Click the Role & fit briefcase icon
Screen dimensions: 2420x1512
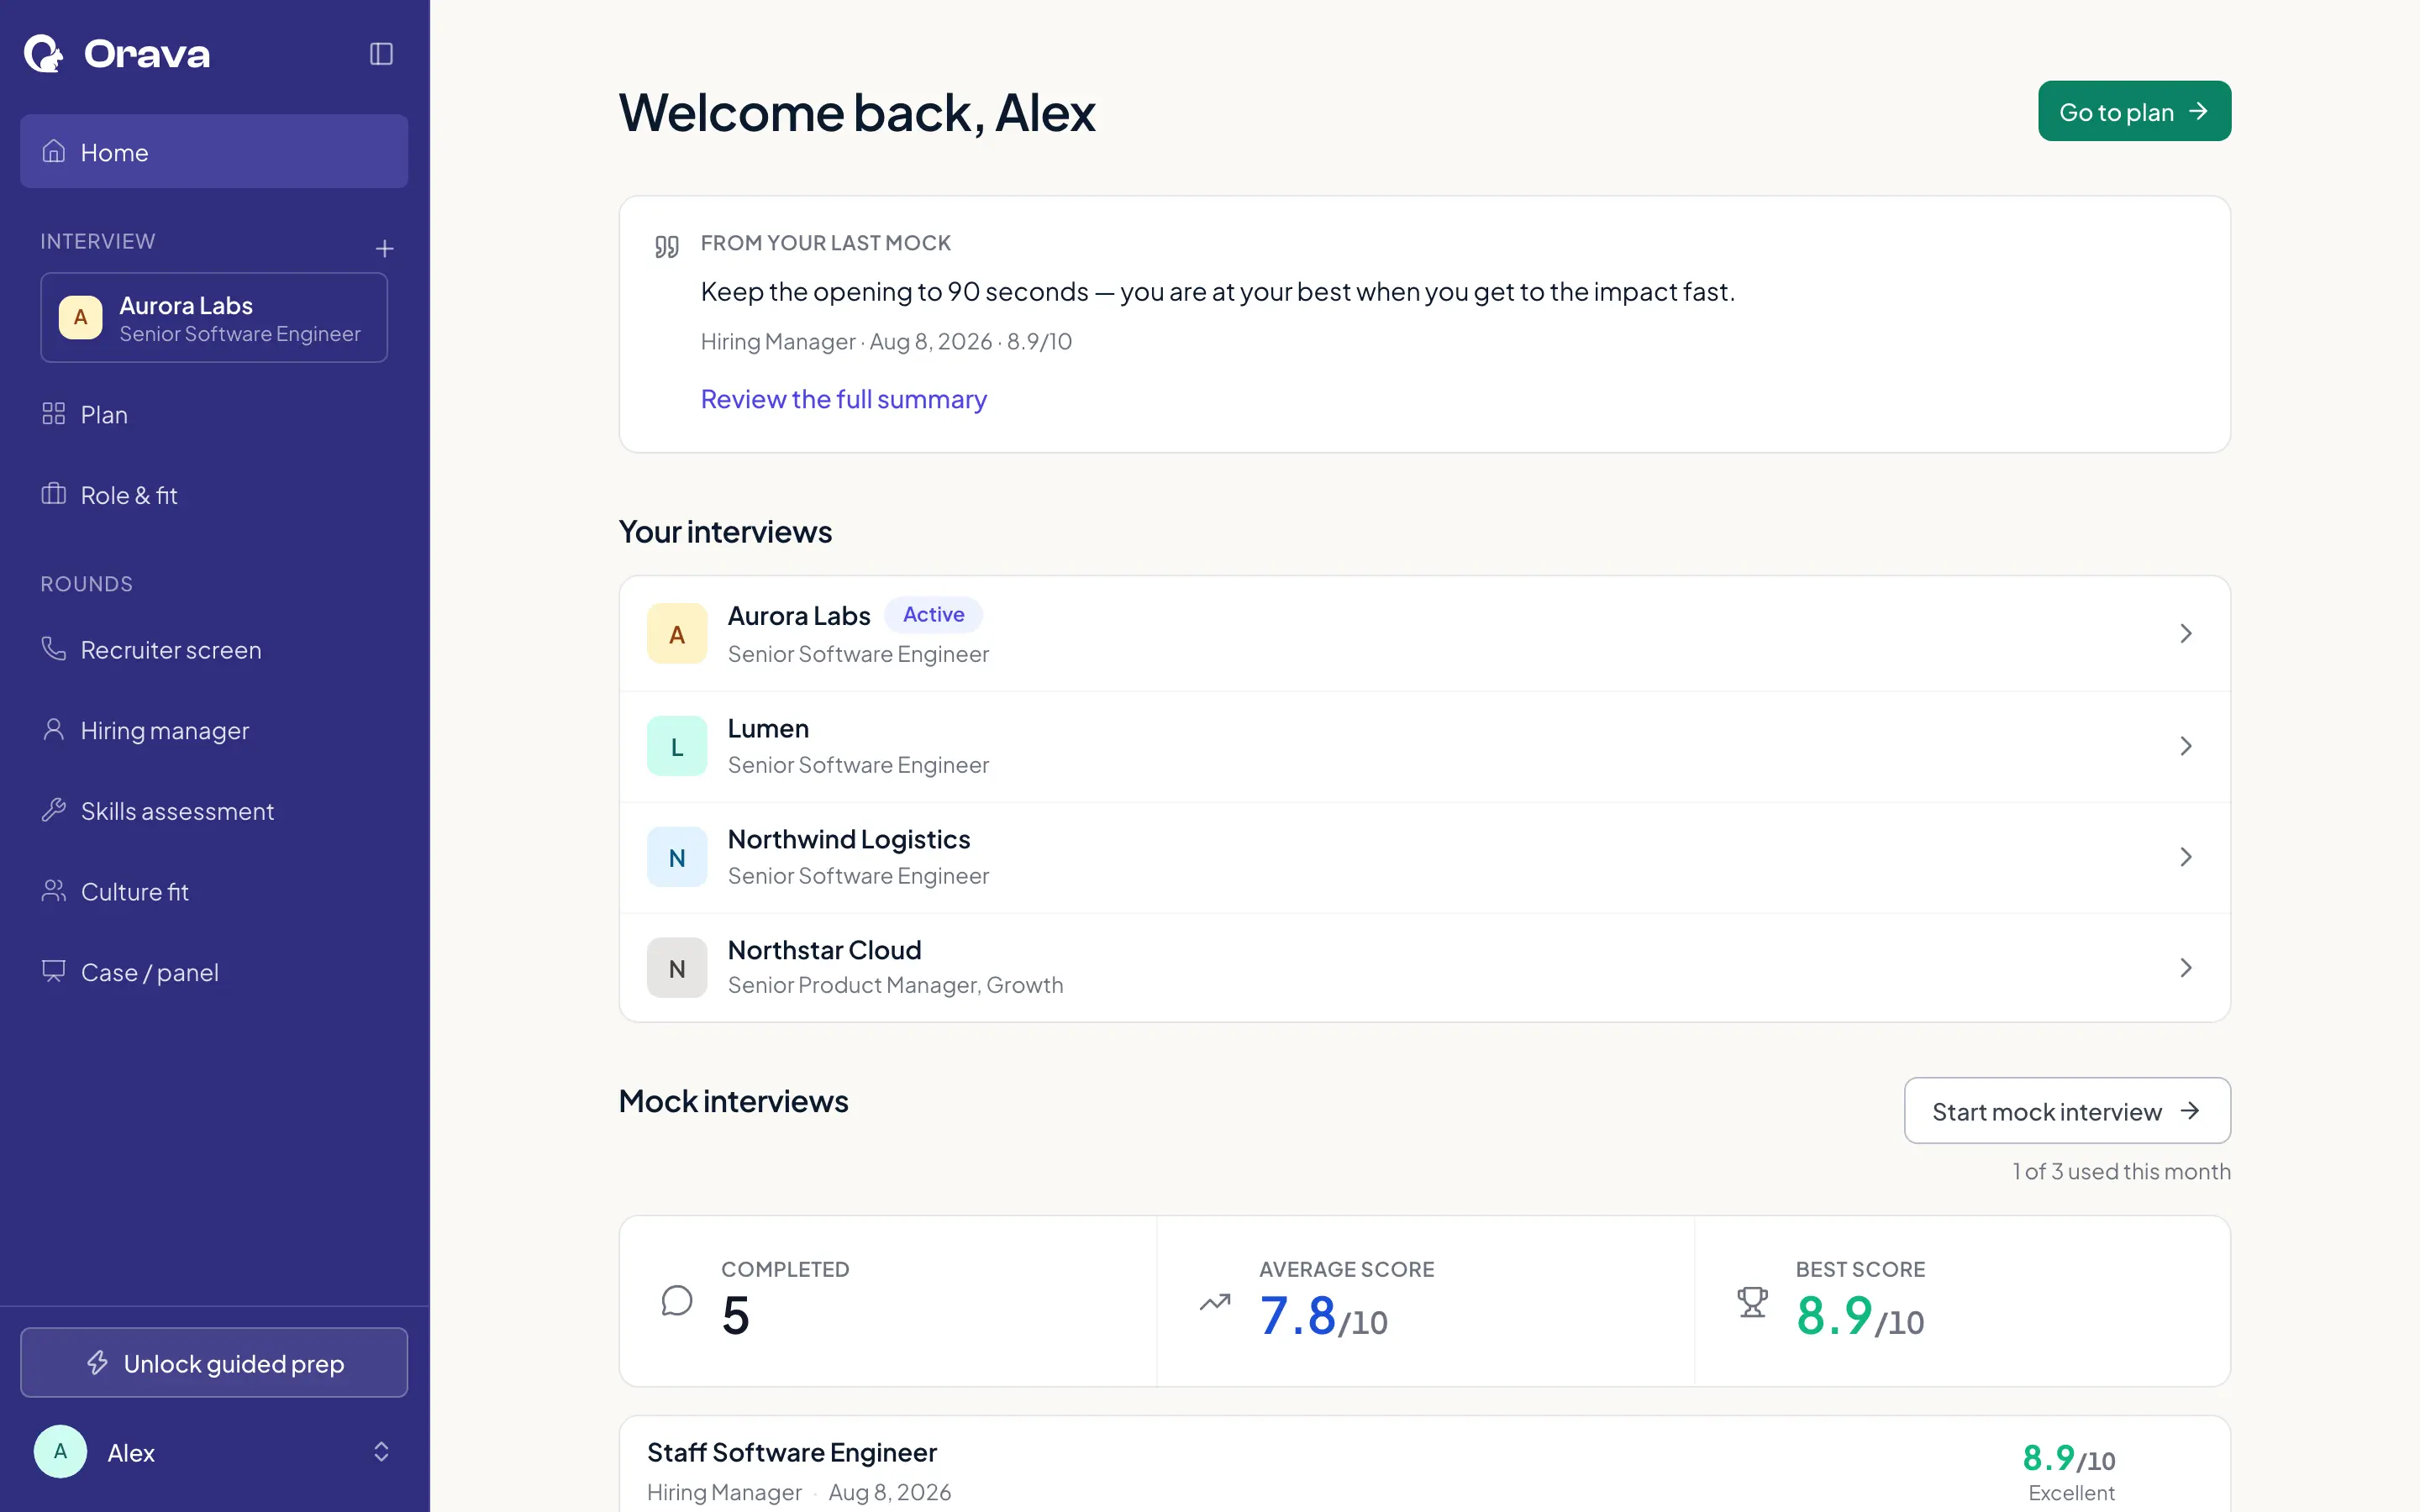point(54,494)
